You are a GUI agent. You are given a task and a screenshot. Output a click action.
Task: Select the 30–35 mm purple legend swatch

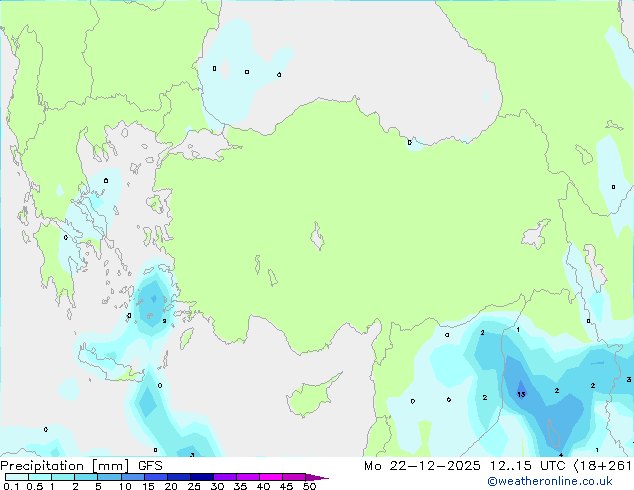point(224,477)
